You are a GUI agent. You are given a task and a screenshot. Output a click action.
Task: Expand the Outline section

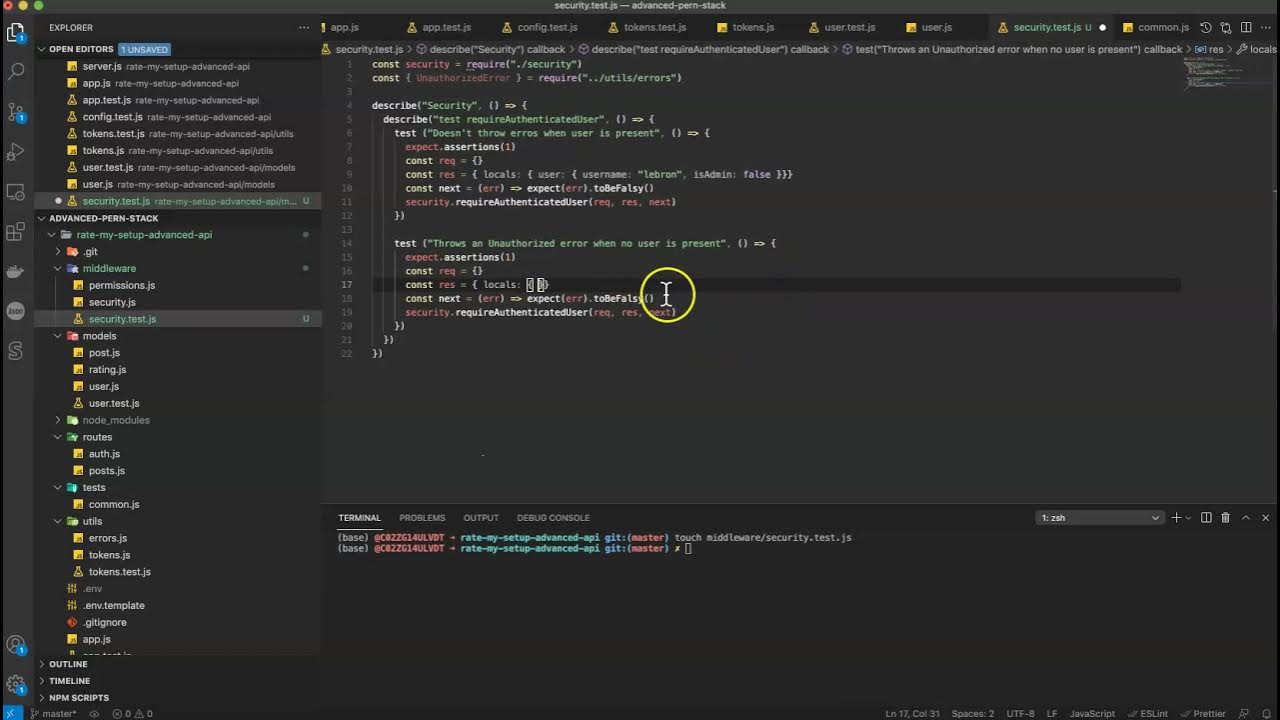tap(68, 664)
